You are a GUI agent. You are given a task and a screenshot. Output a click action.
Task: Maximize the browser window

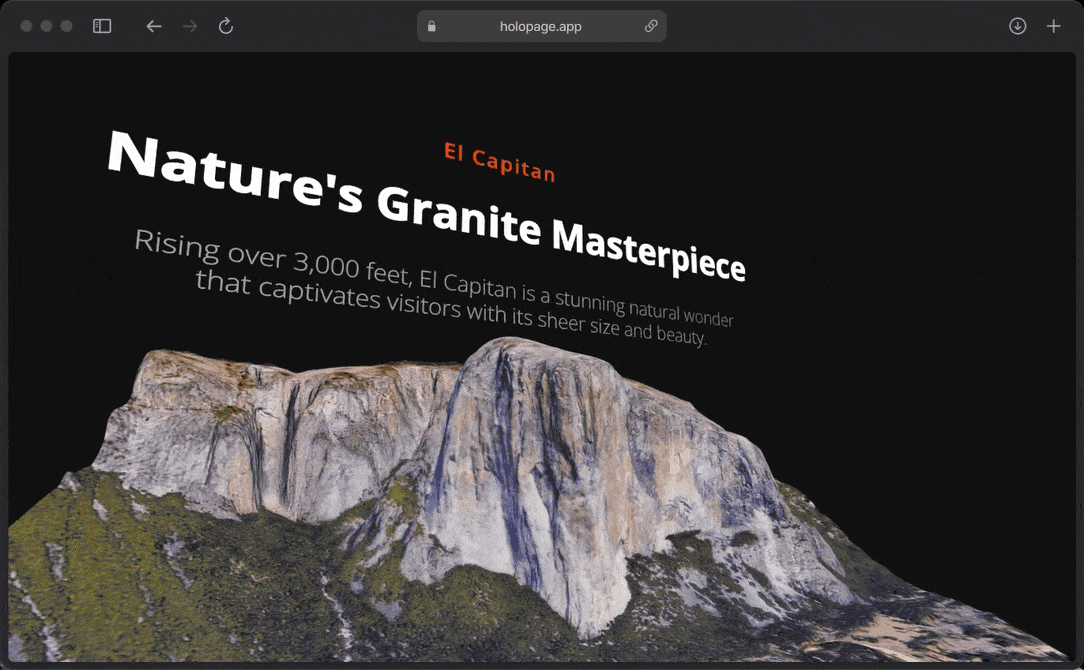pyautogui.click(x=67, y=26)
